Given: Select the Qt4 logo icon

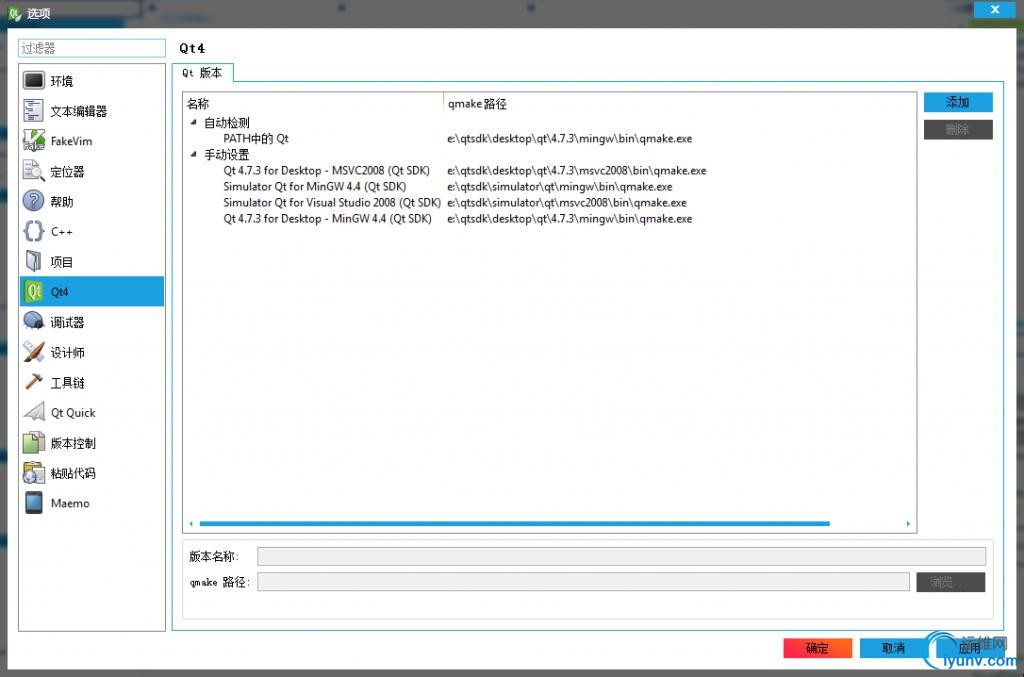Looking at the screenshot, I should pos(33,291).
